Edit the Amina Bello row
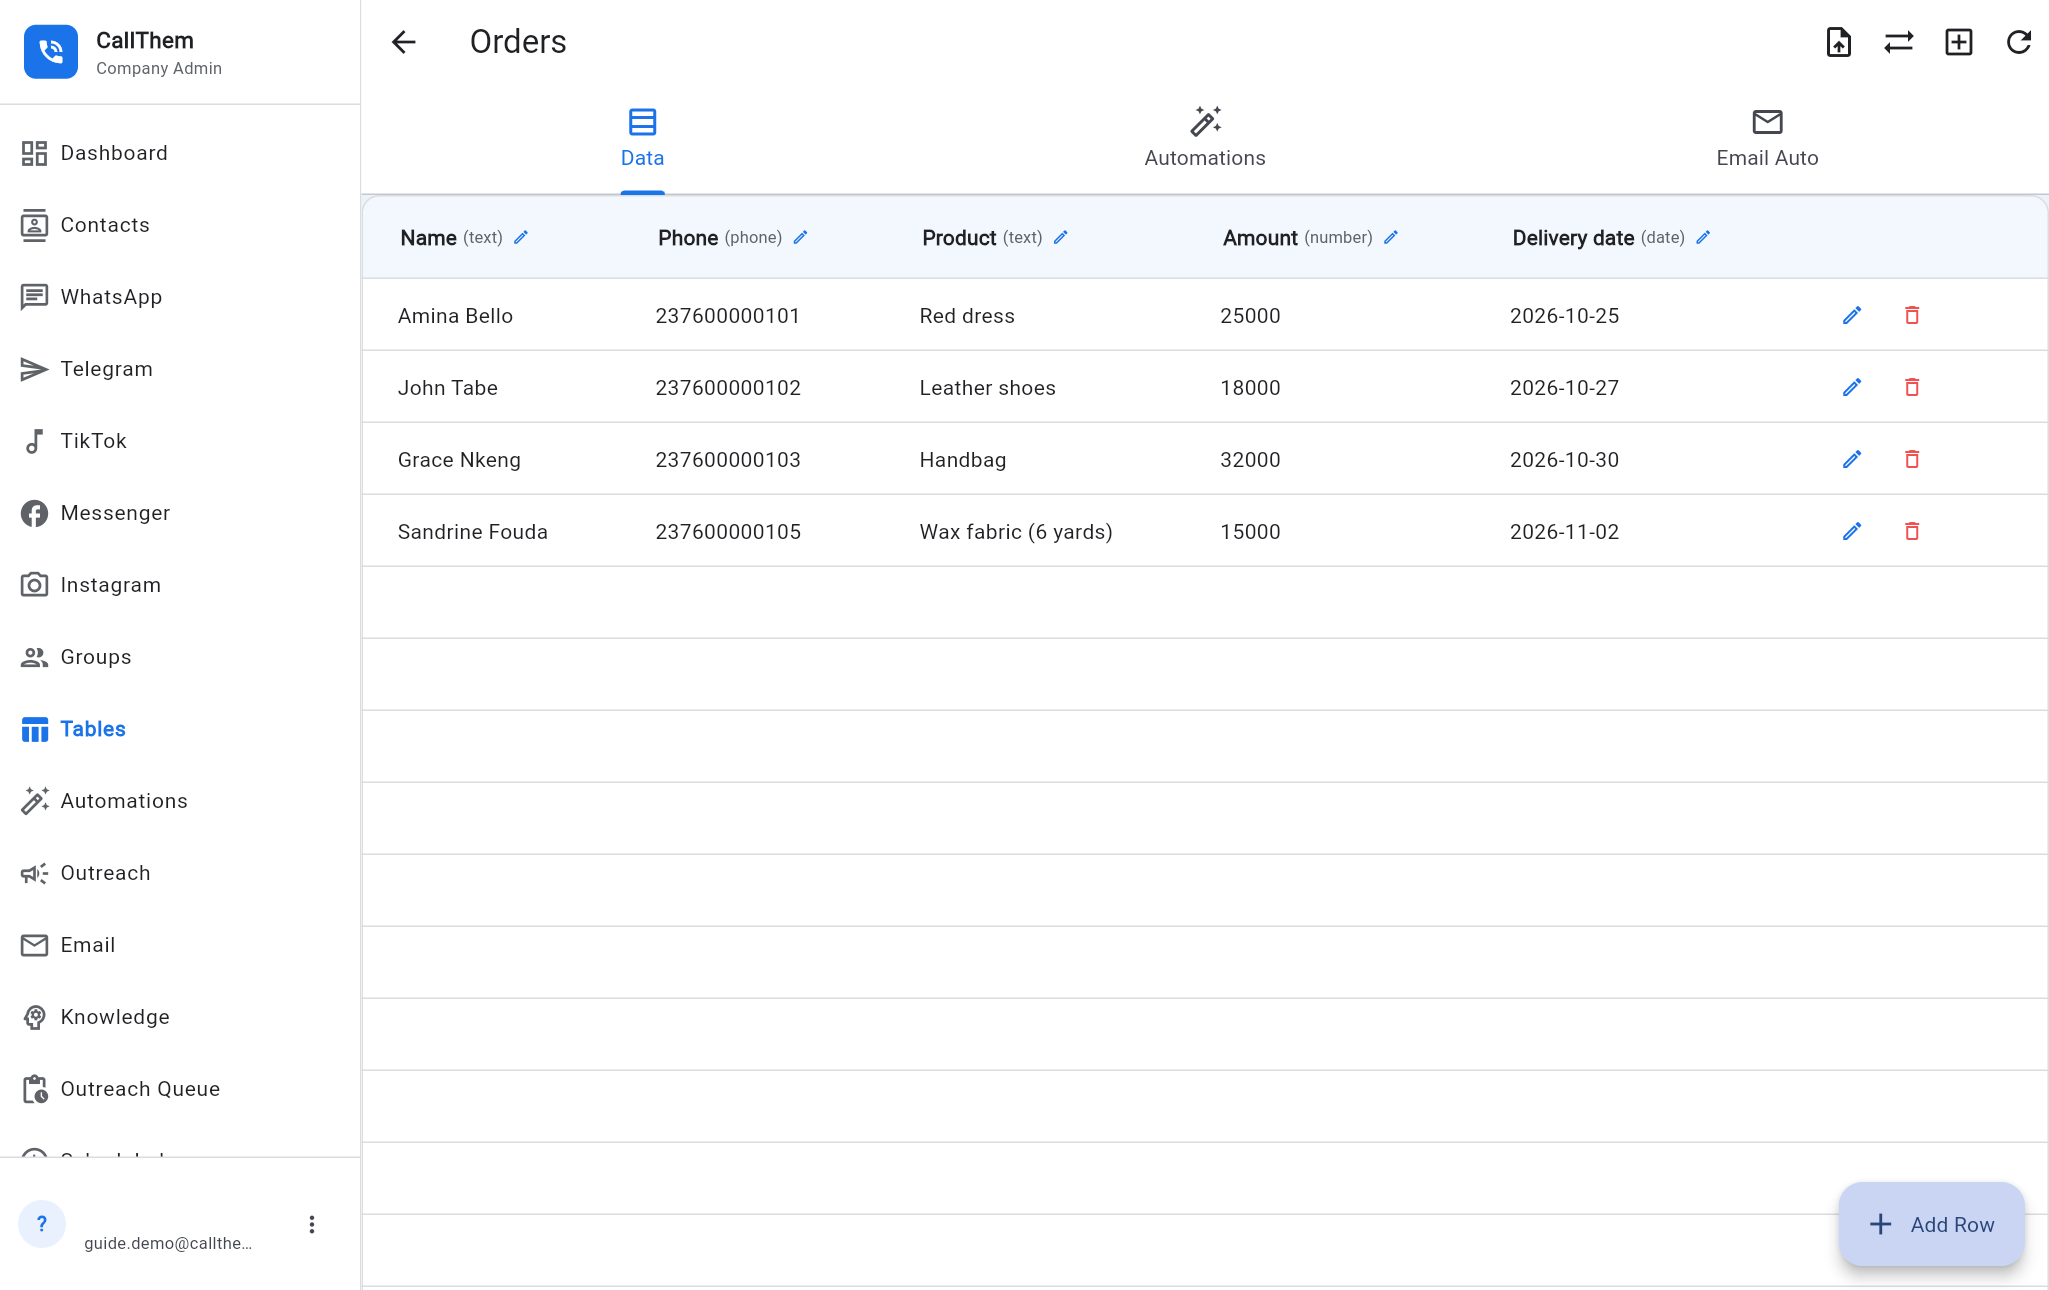Image resolution: width=2049 pixels, height=1290 pixels. click(1852, 316)
